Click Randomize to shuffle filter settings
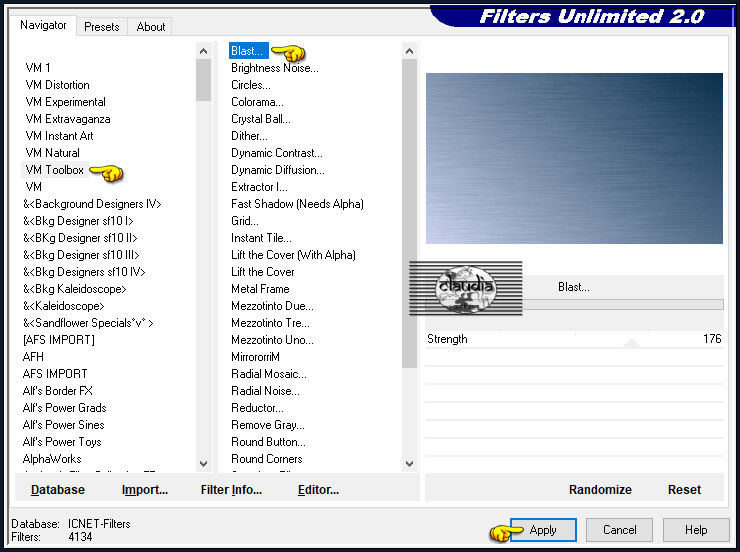Viewport: 740px width, 552px height. click(x=600, y=490)
